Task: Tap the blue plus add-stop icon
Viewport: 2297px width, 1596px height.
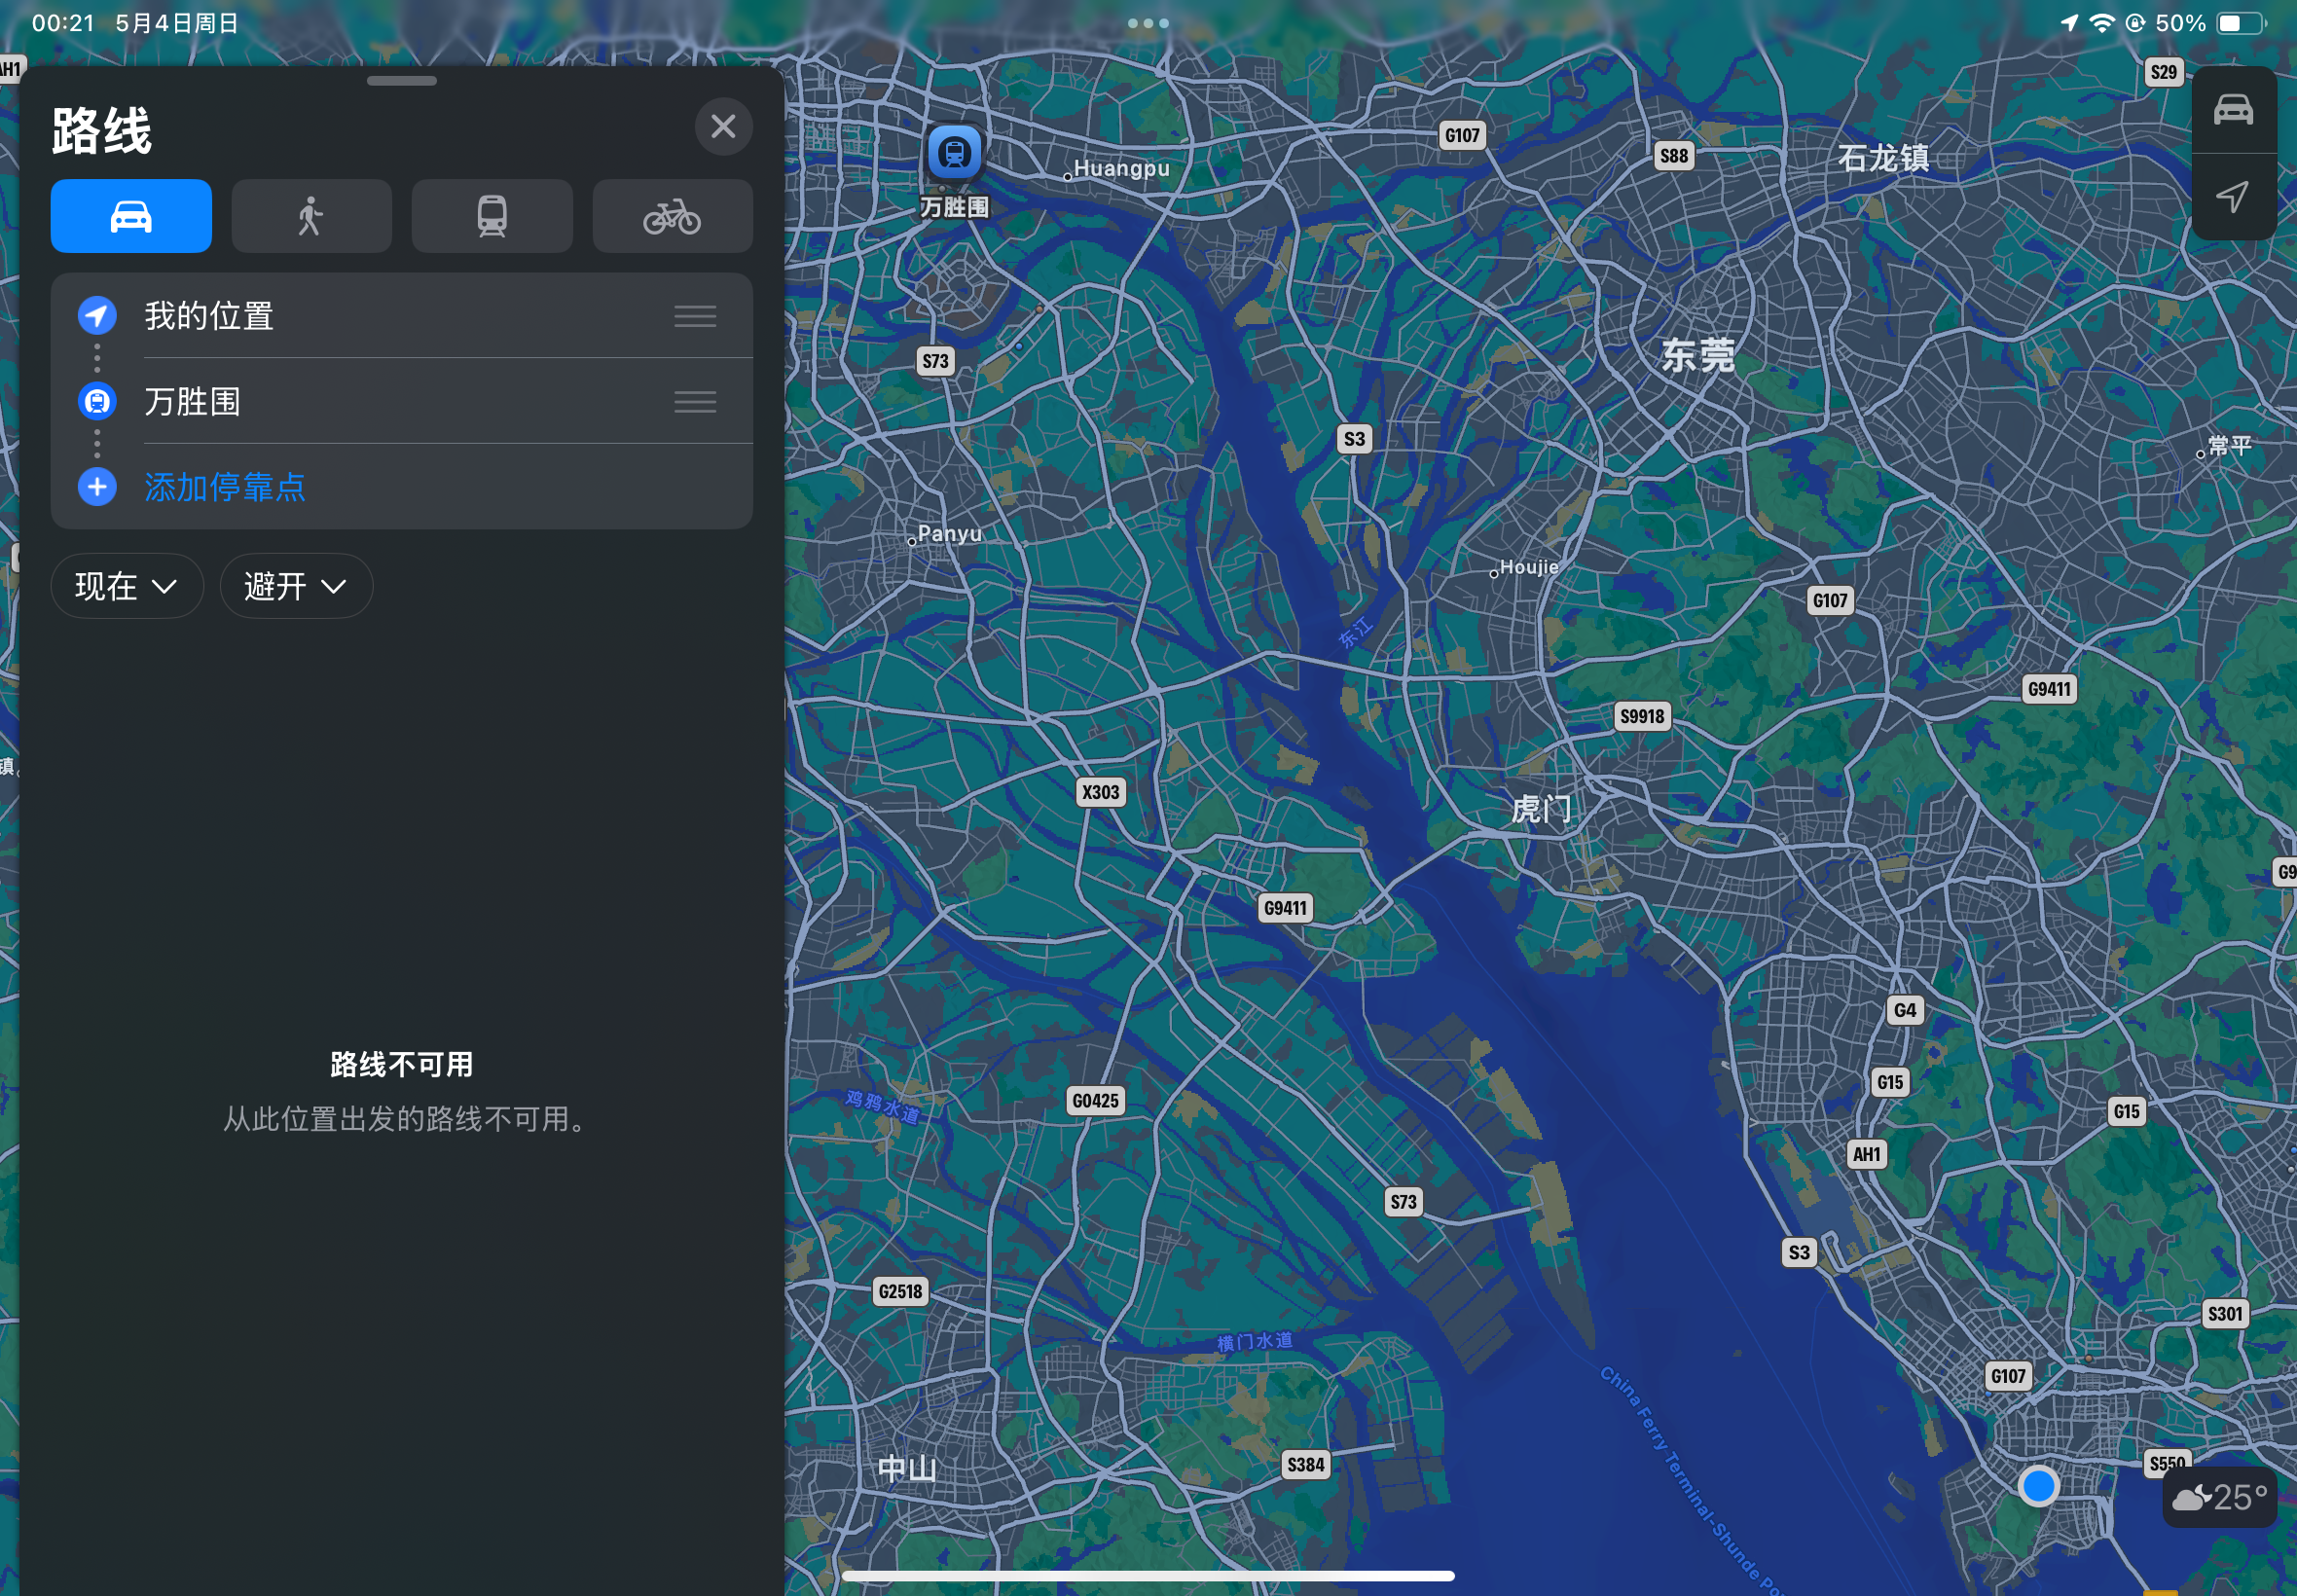Action: [x=97, y=487]
